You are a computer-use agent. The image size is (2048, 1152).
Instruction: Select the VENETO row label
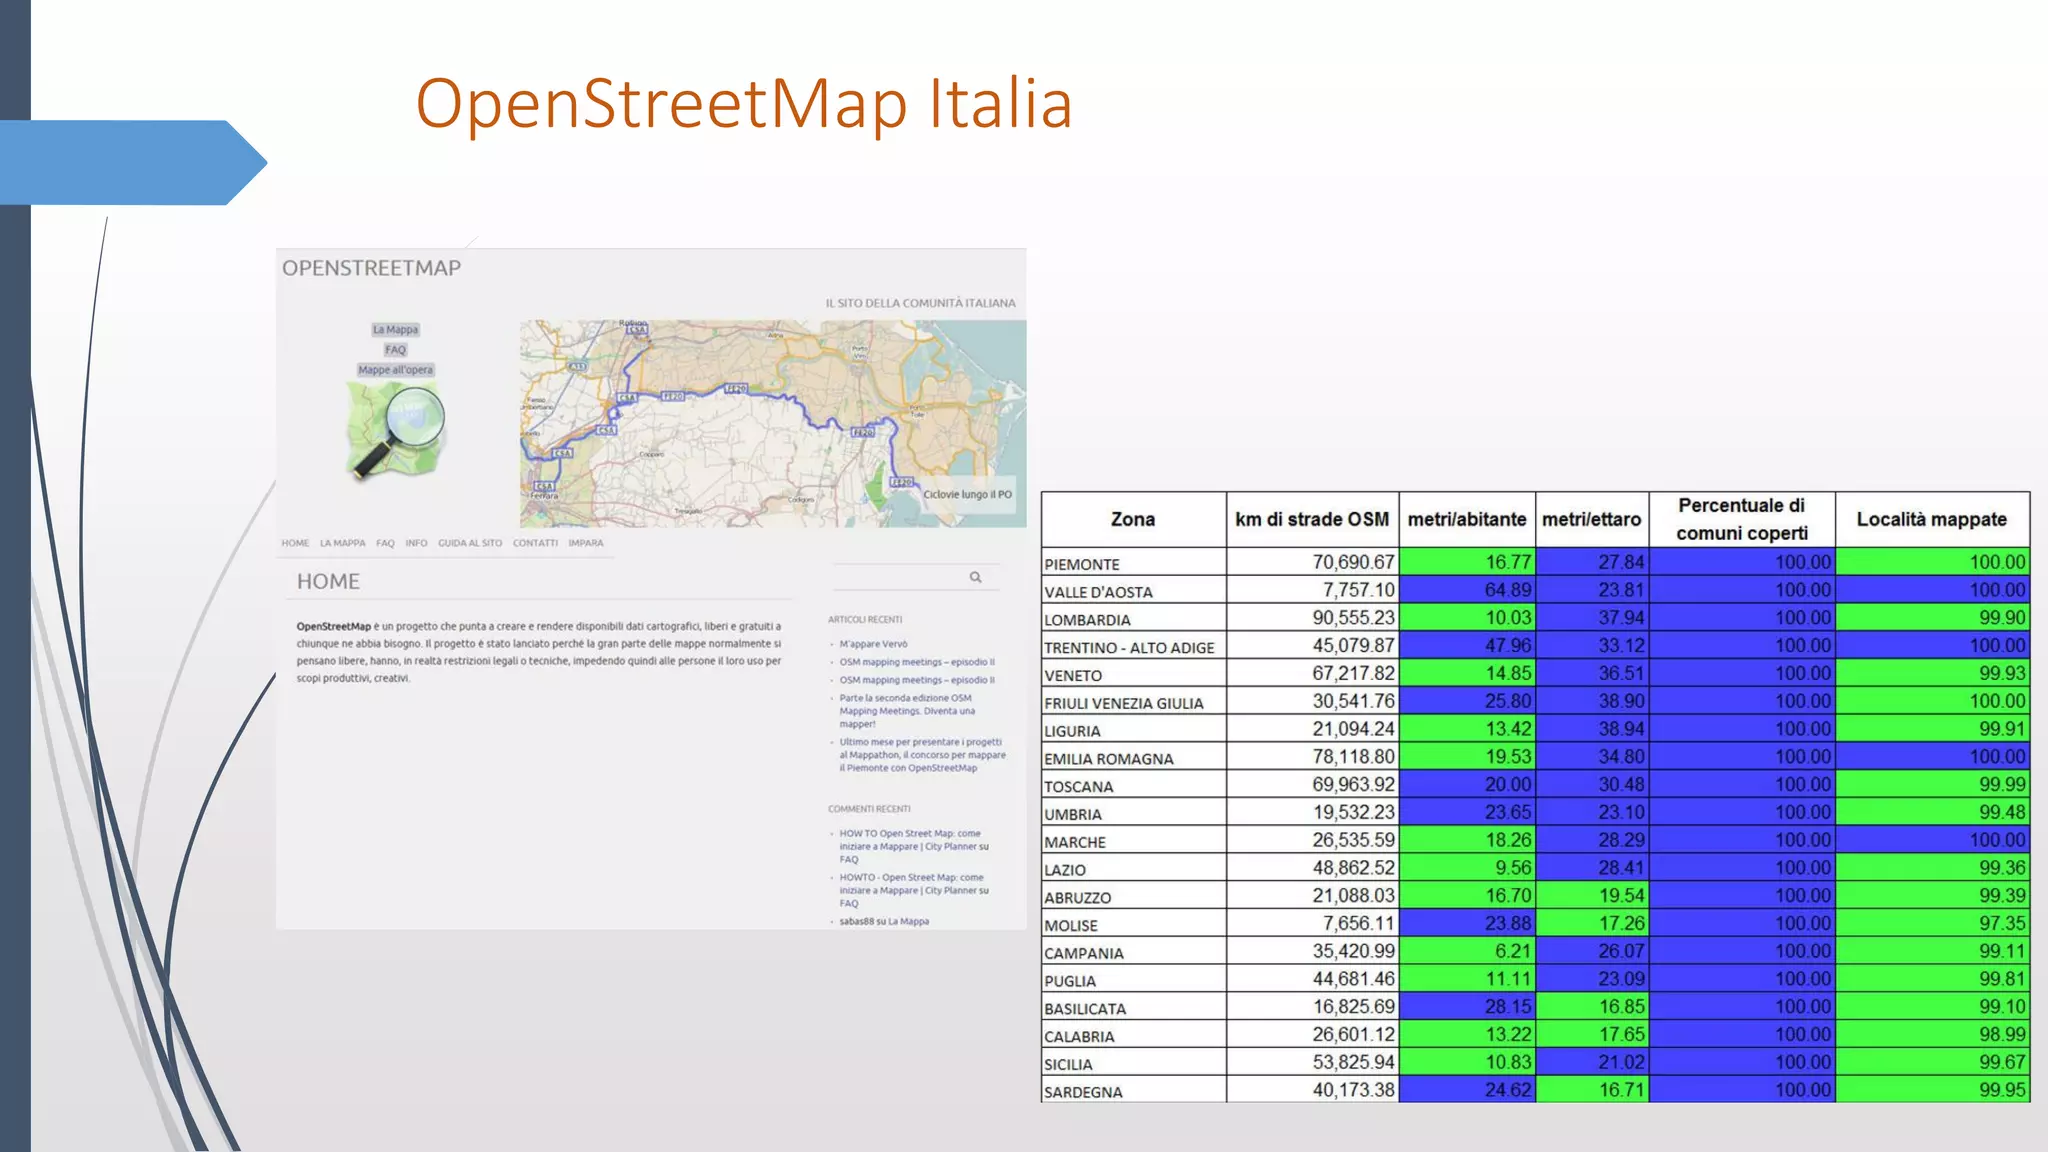coord(1073,676)
